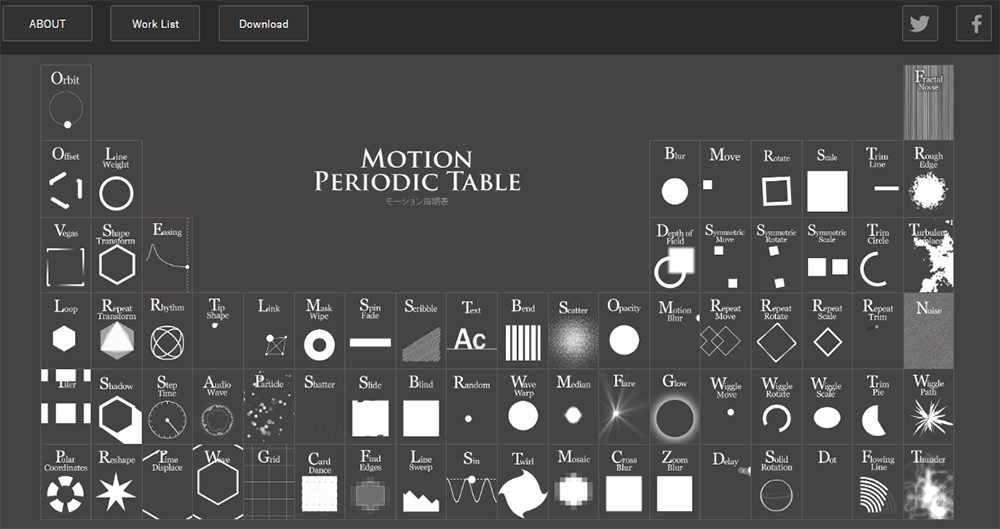
Task: Open the Work List menu item
Action: click(155, 24)
